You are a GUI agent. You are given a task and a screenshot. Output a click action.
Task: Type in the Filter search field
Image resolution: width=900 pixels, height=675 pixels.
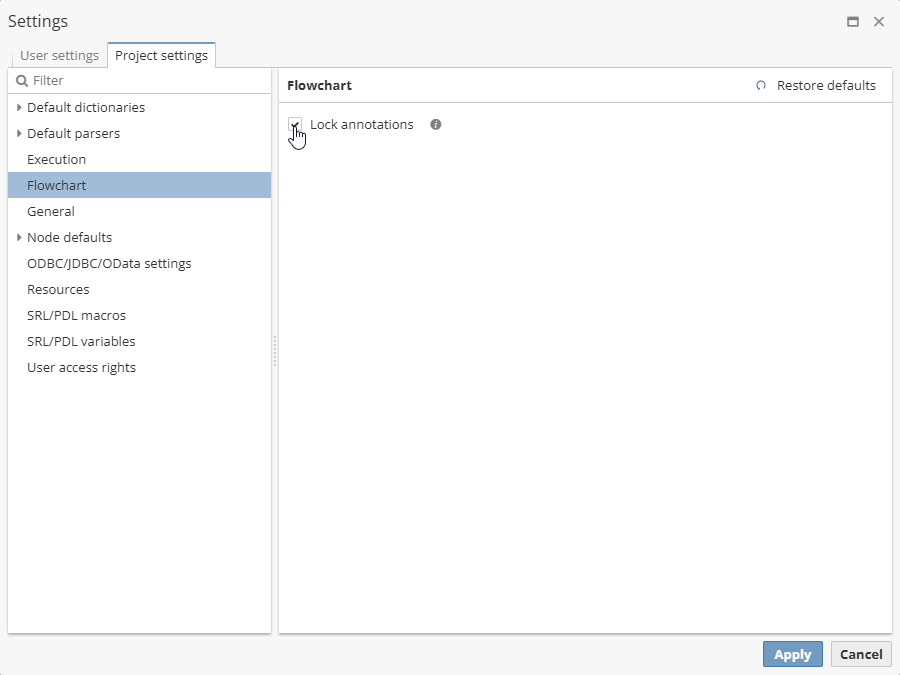[x=145, y=81]
